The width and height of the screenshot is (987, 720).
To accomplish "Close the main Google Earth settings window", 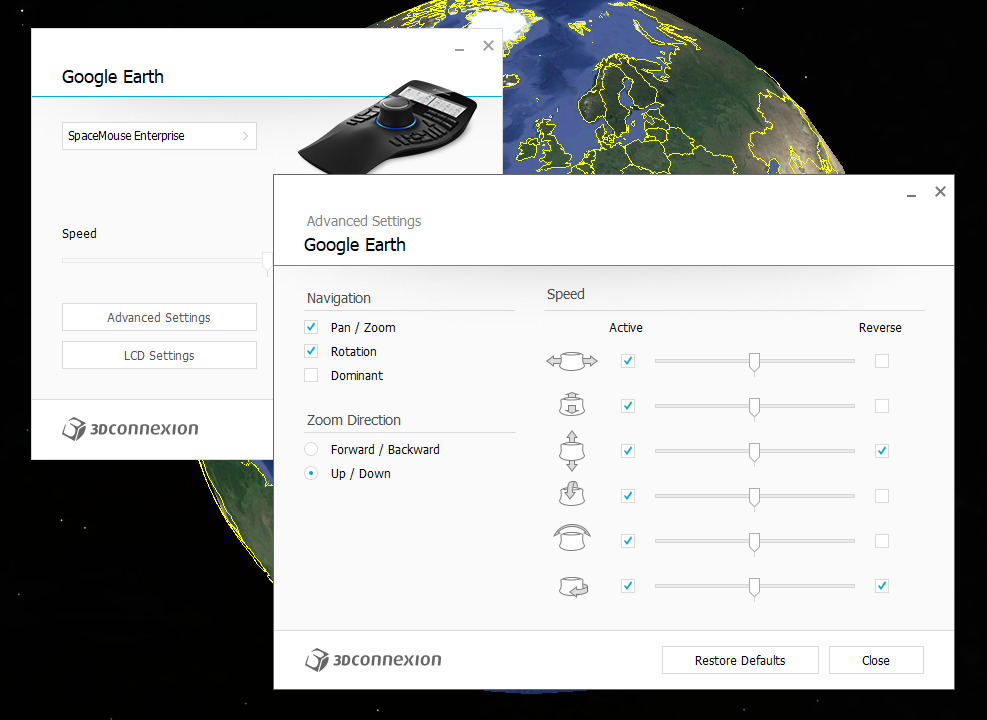I will click(488, 45).
